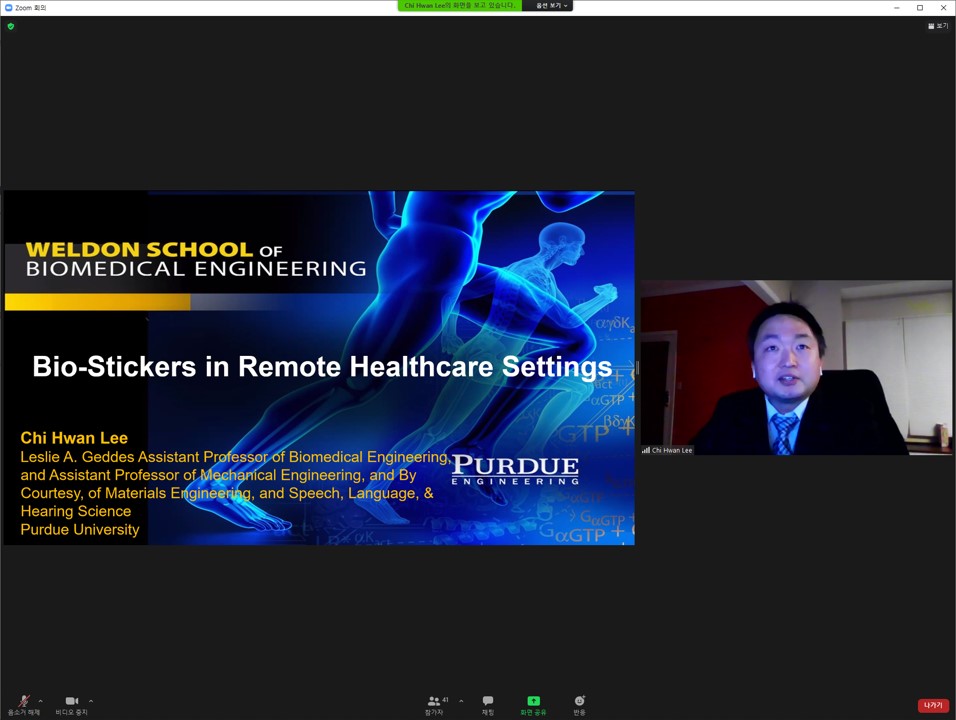Click the Zoom app icon in title bar
The image size is (956, 720).
(x=9, y=7)
